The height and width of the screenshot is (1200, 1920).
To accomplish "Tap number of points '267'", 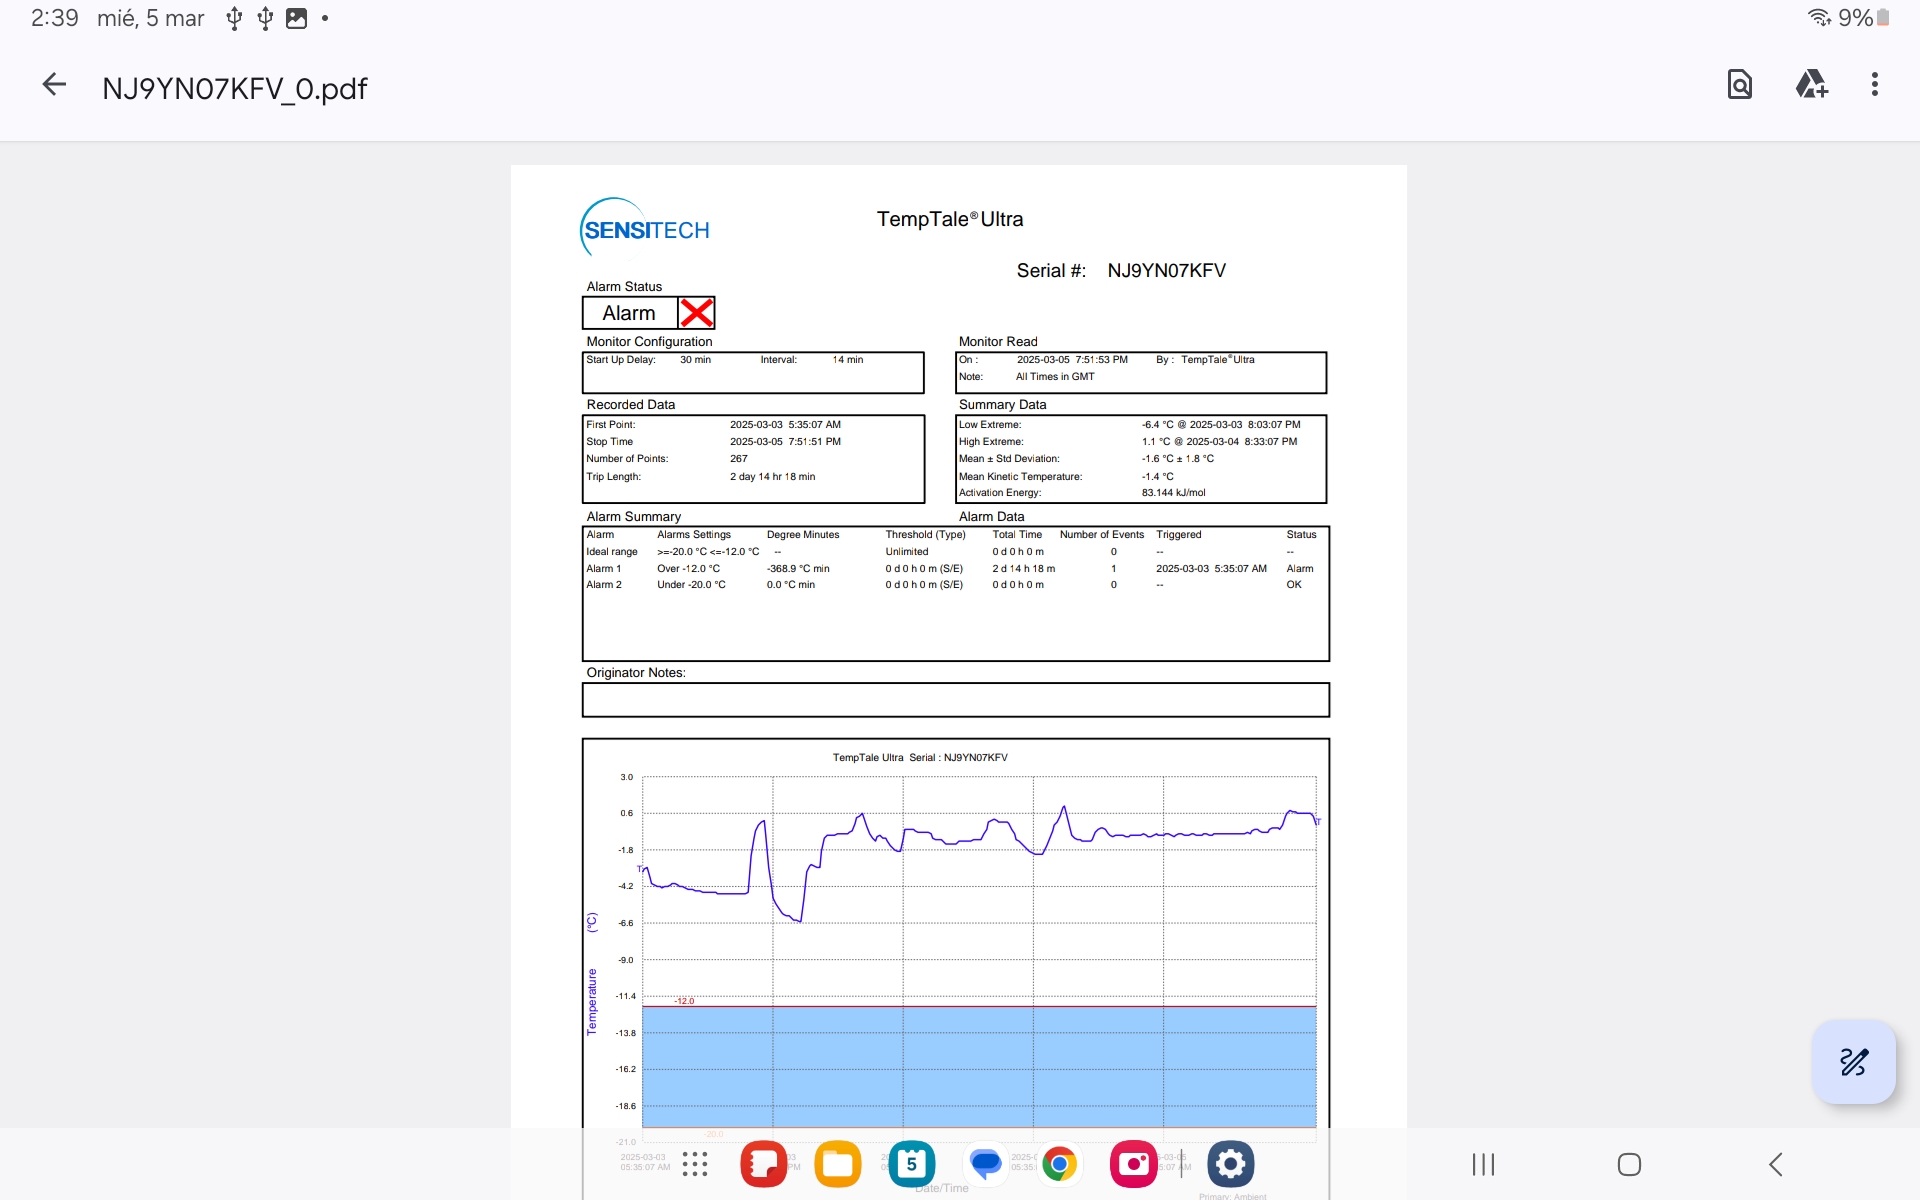I will pyautogui.click(x=739, y=459).
